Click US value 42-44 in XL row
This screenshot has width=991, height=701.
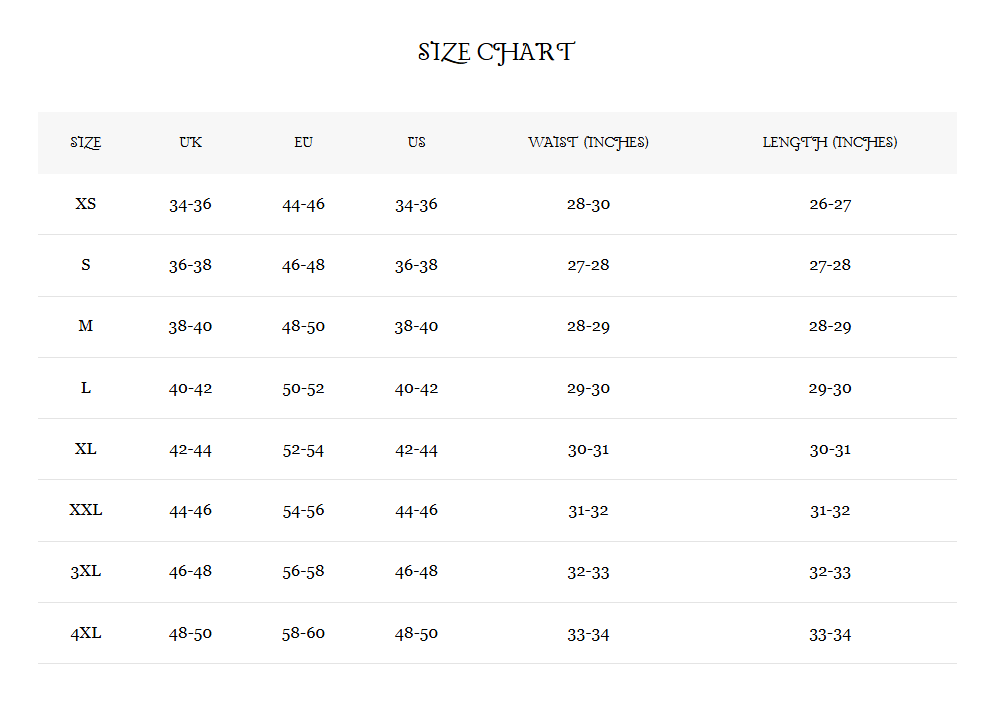click(x=416, y=449)
